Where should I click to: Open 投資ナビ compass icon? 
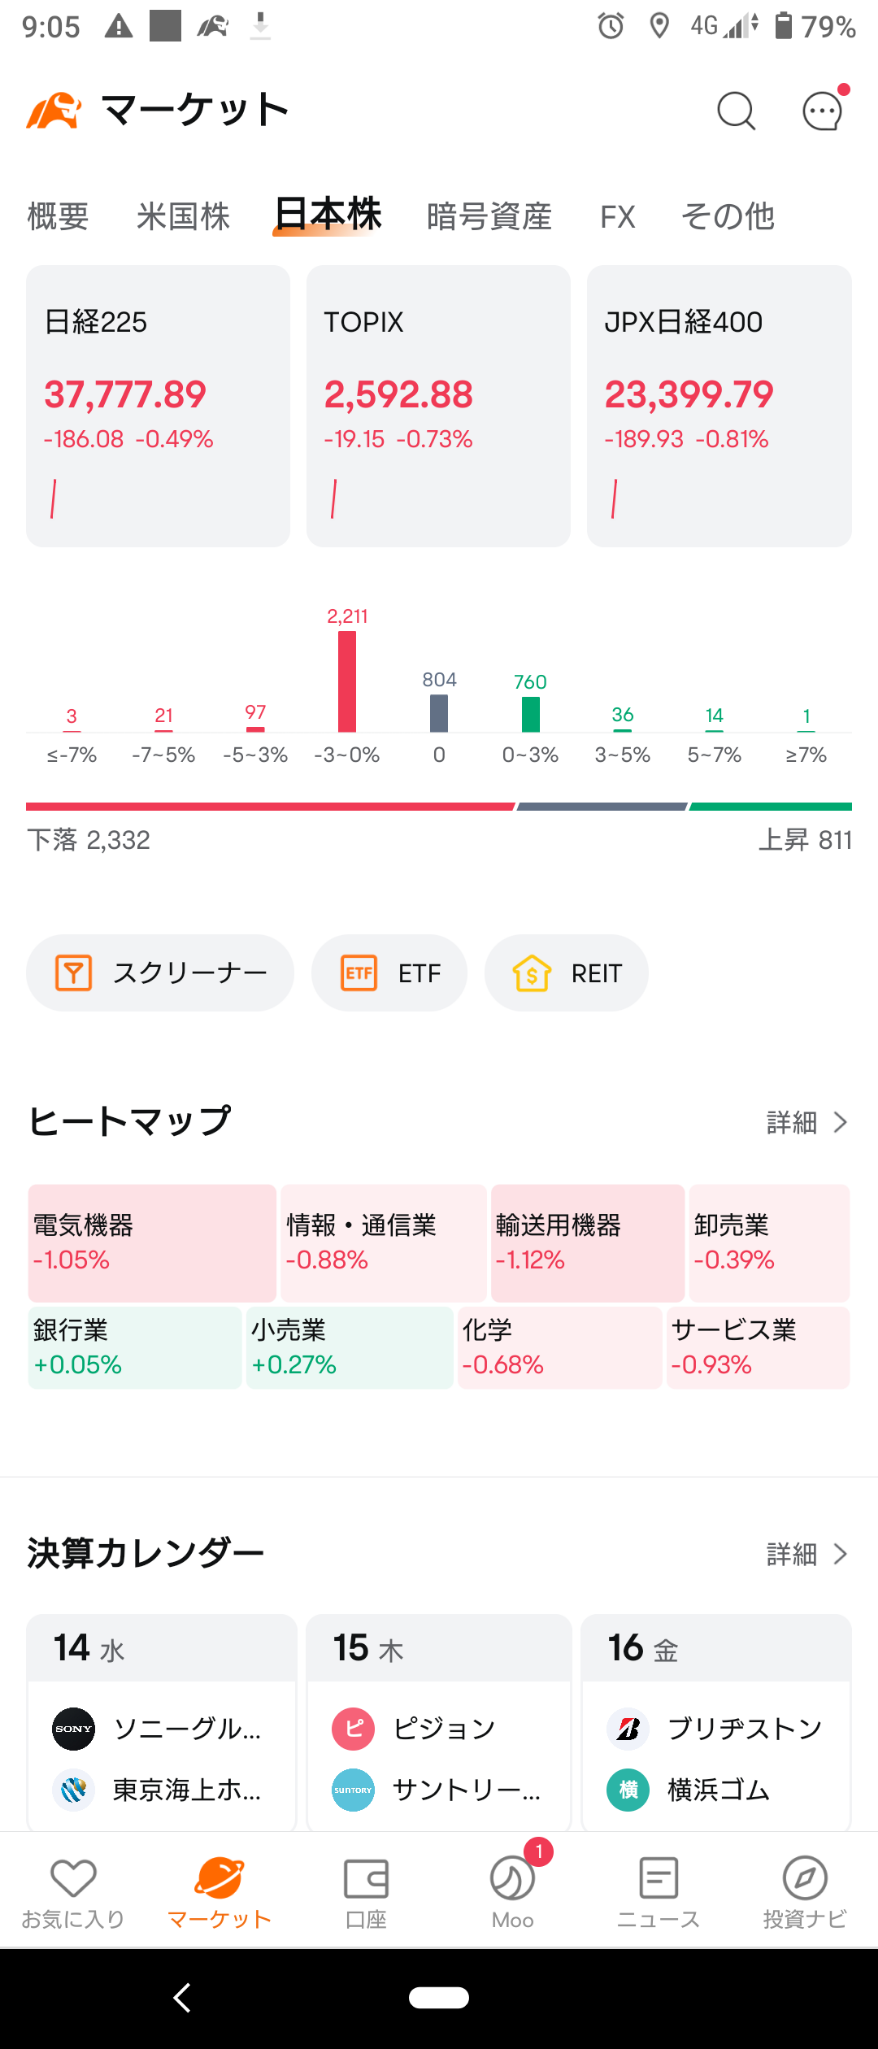(804, 1890)
